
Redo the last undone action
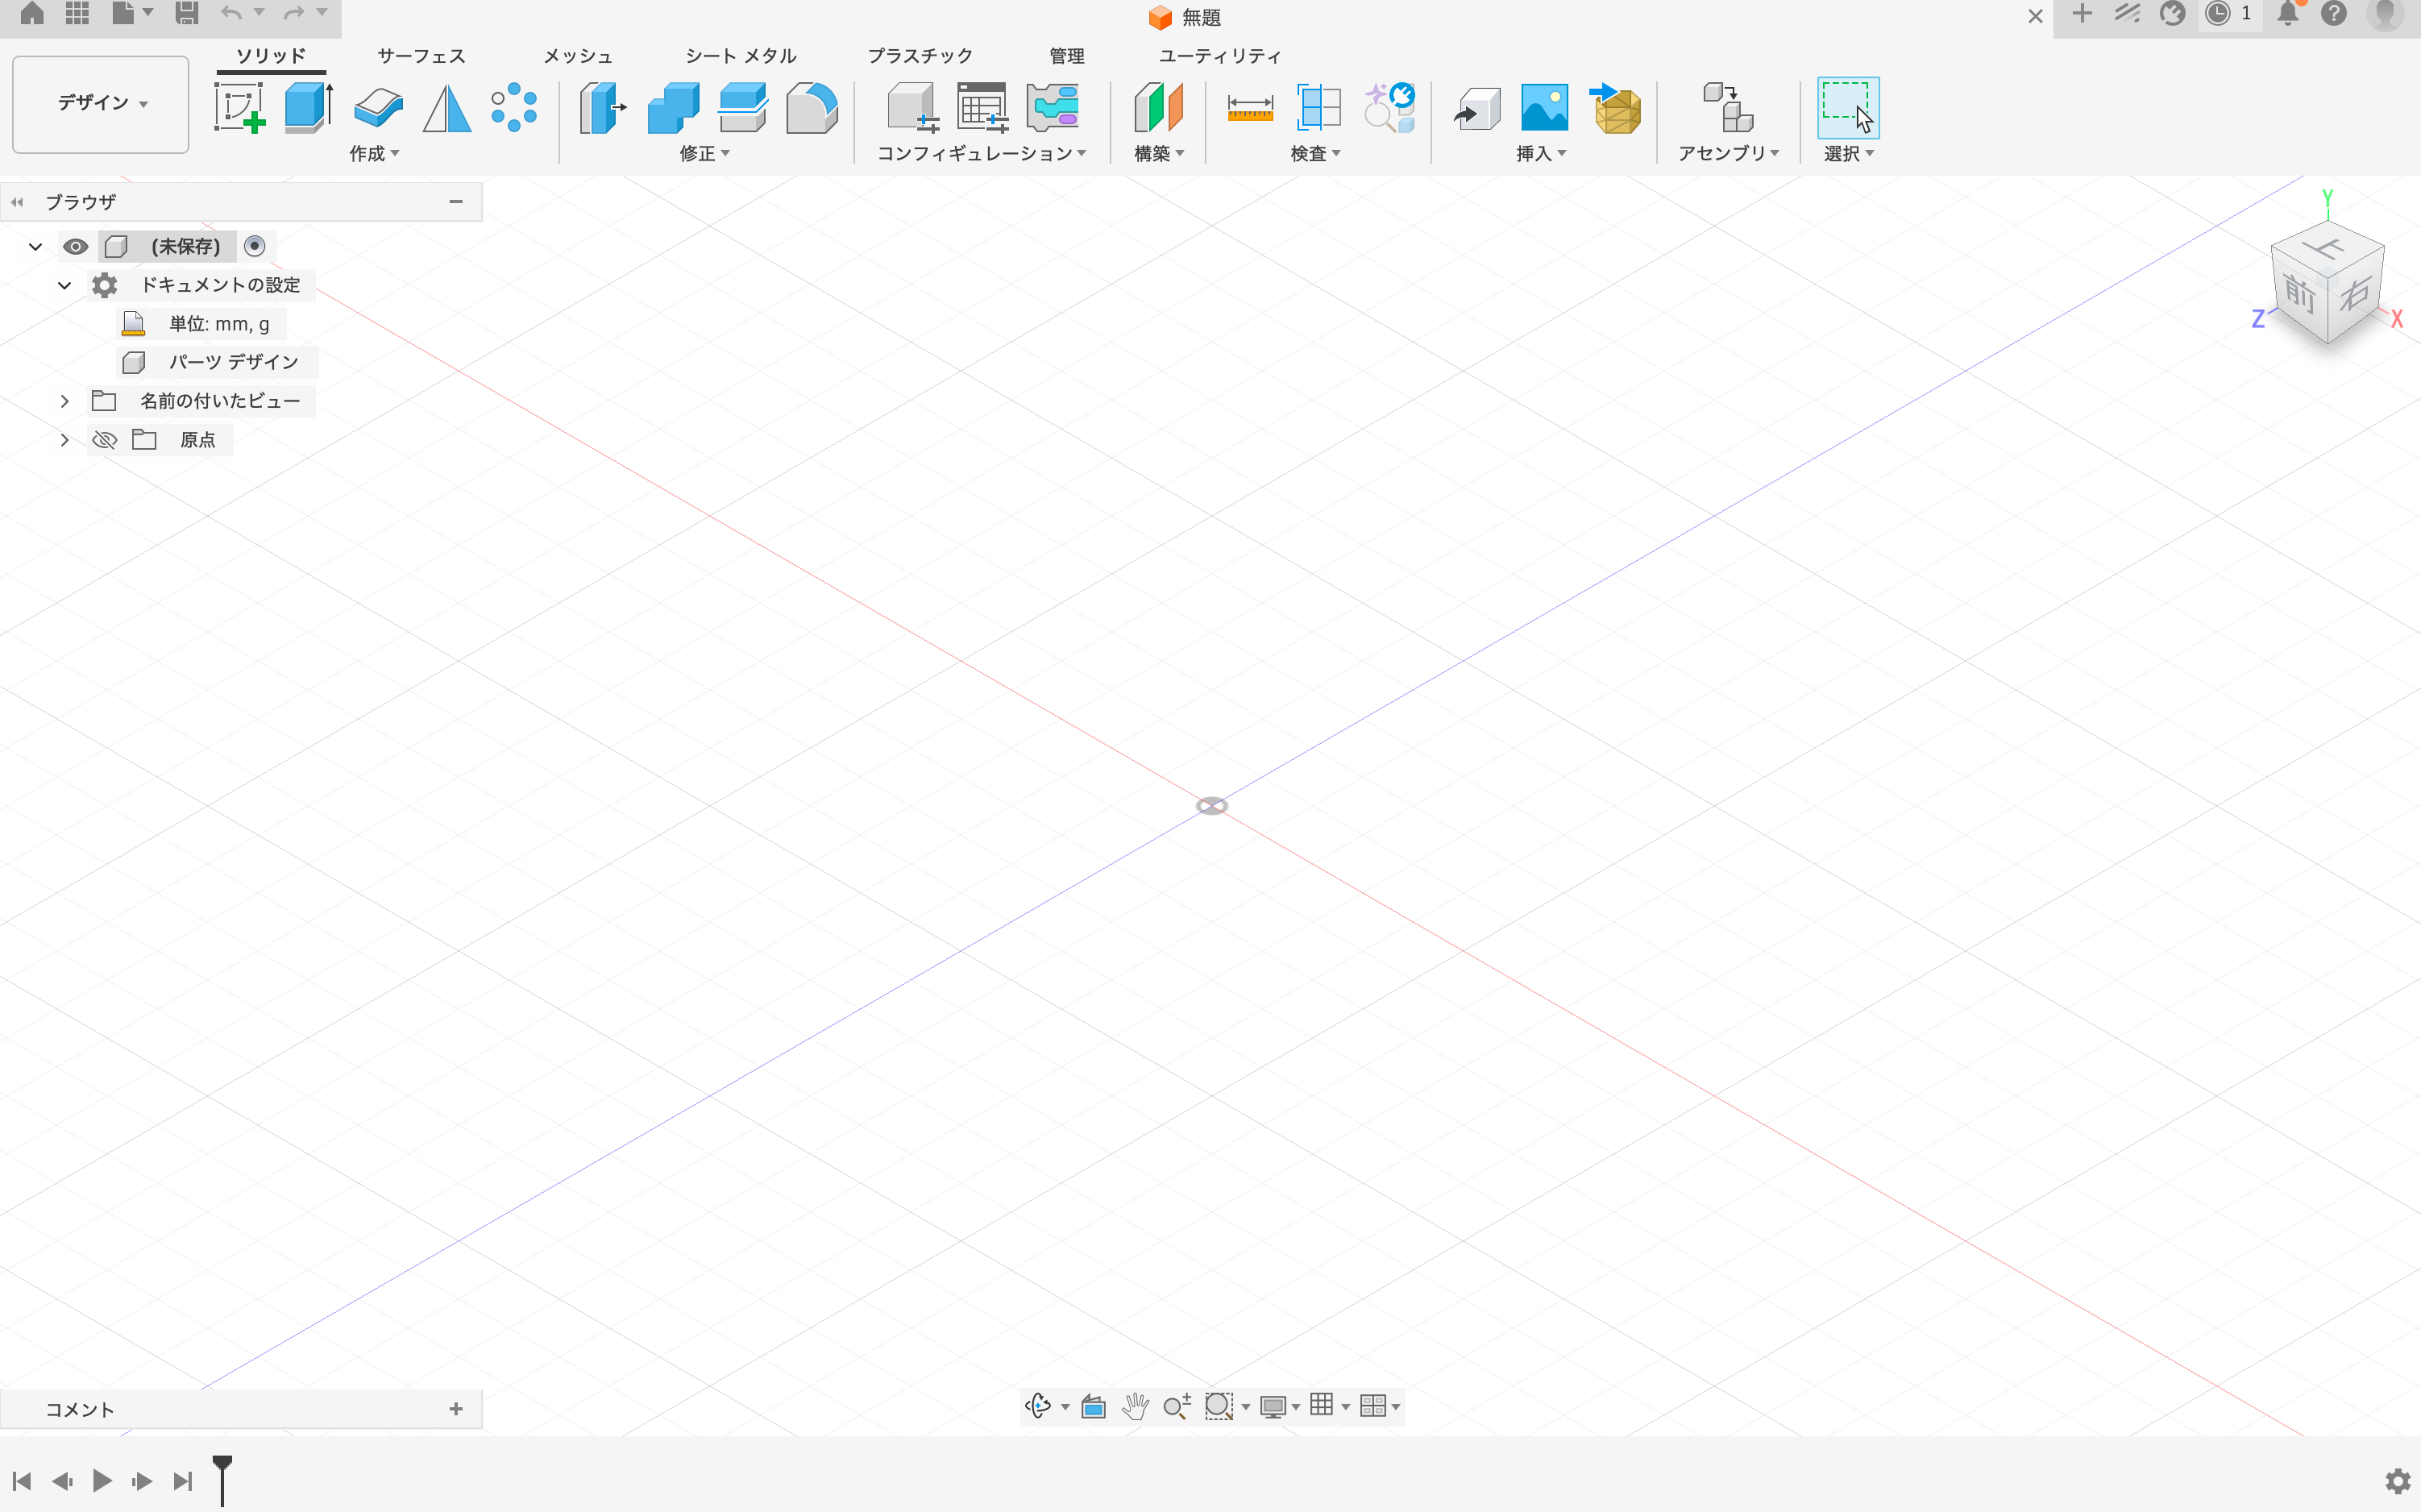(x=294, y=13)
